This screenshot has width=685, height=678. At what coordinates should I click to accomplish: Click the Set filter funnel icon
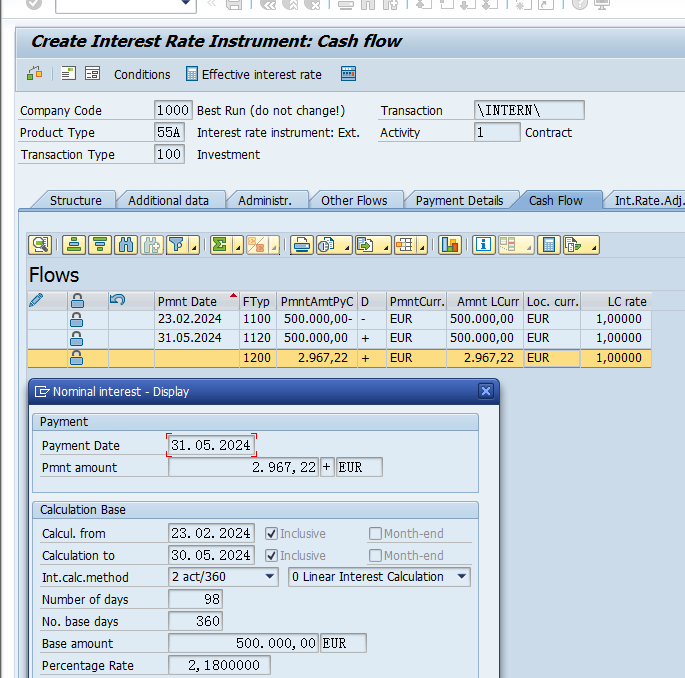(177, 244)
